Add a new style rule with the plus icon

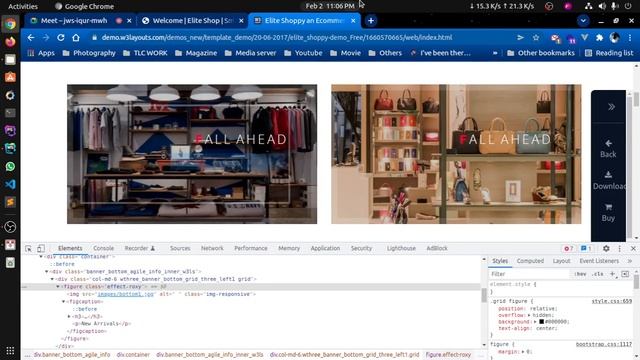coord(612,274)
